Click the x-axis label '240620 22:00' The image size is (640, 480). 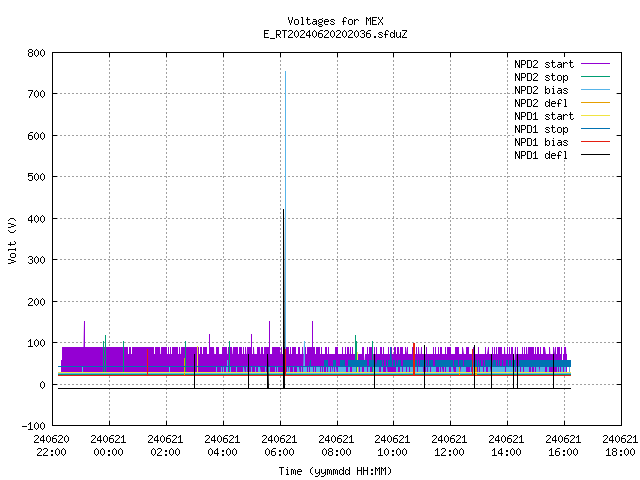[51, 446]
